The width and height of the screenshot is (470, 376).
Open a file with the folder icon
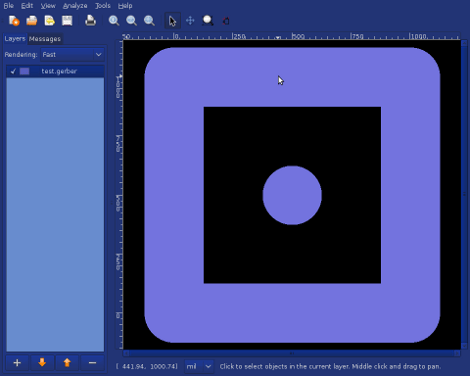[32, 21]
